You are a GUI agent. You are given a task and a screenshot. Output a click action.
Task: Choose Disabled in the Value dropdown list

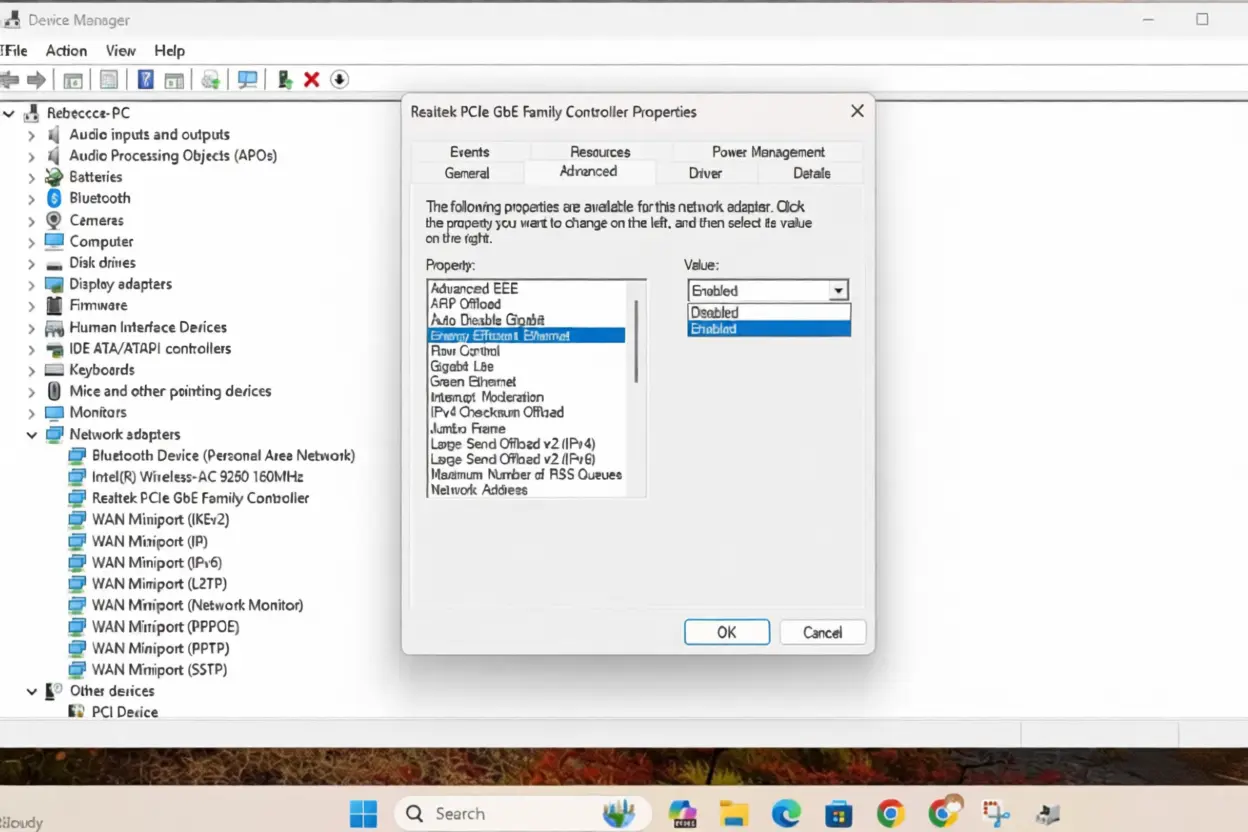[x=769, y=312]
